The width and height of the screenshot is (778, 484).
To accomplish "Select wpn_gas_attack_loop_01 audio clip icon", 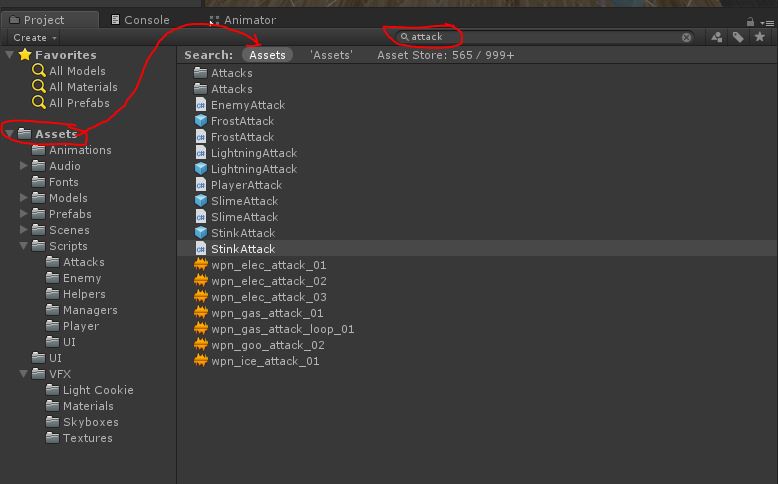I will tap(200, 329).
